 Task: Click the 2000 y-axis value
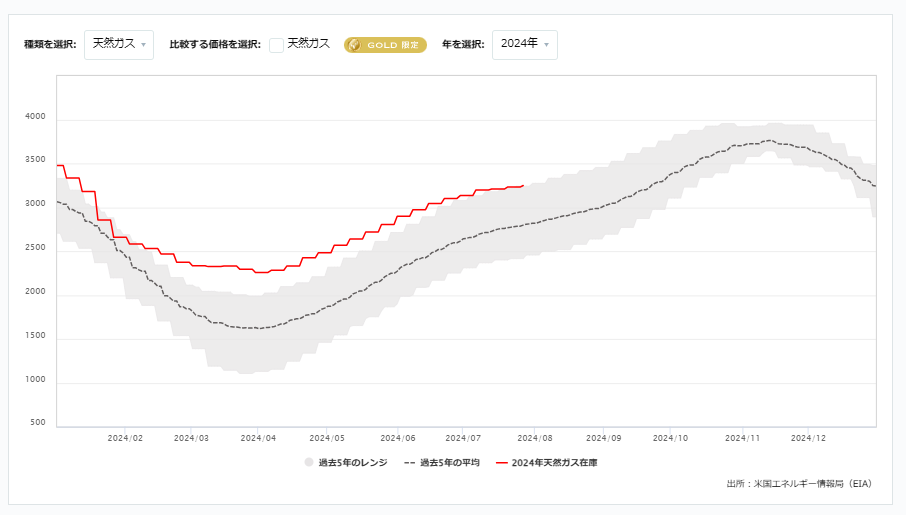pos(35,291)
